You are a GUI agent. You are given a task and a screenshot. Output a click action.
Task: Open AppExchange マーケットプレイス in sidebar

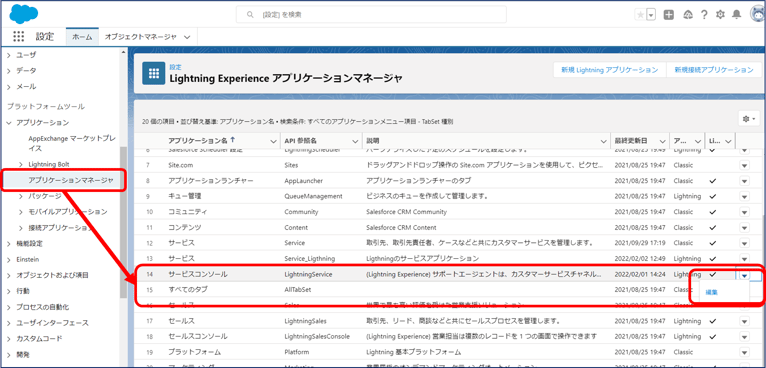pyautogui.click(x=71, y=143)
